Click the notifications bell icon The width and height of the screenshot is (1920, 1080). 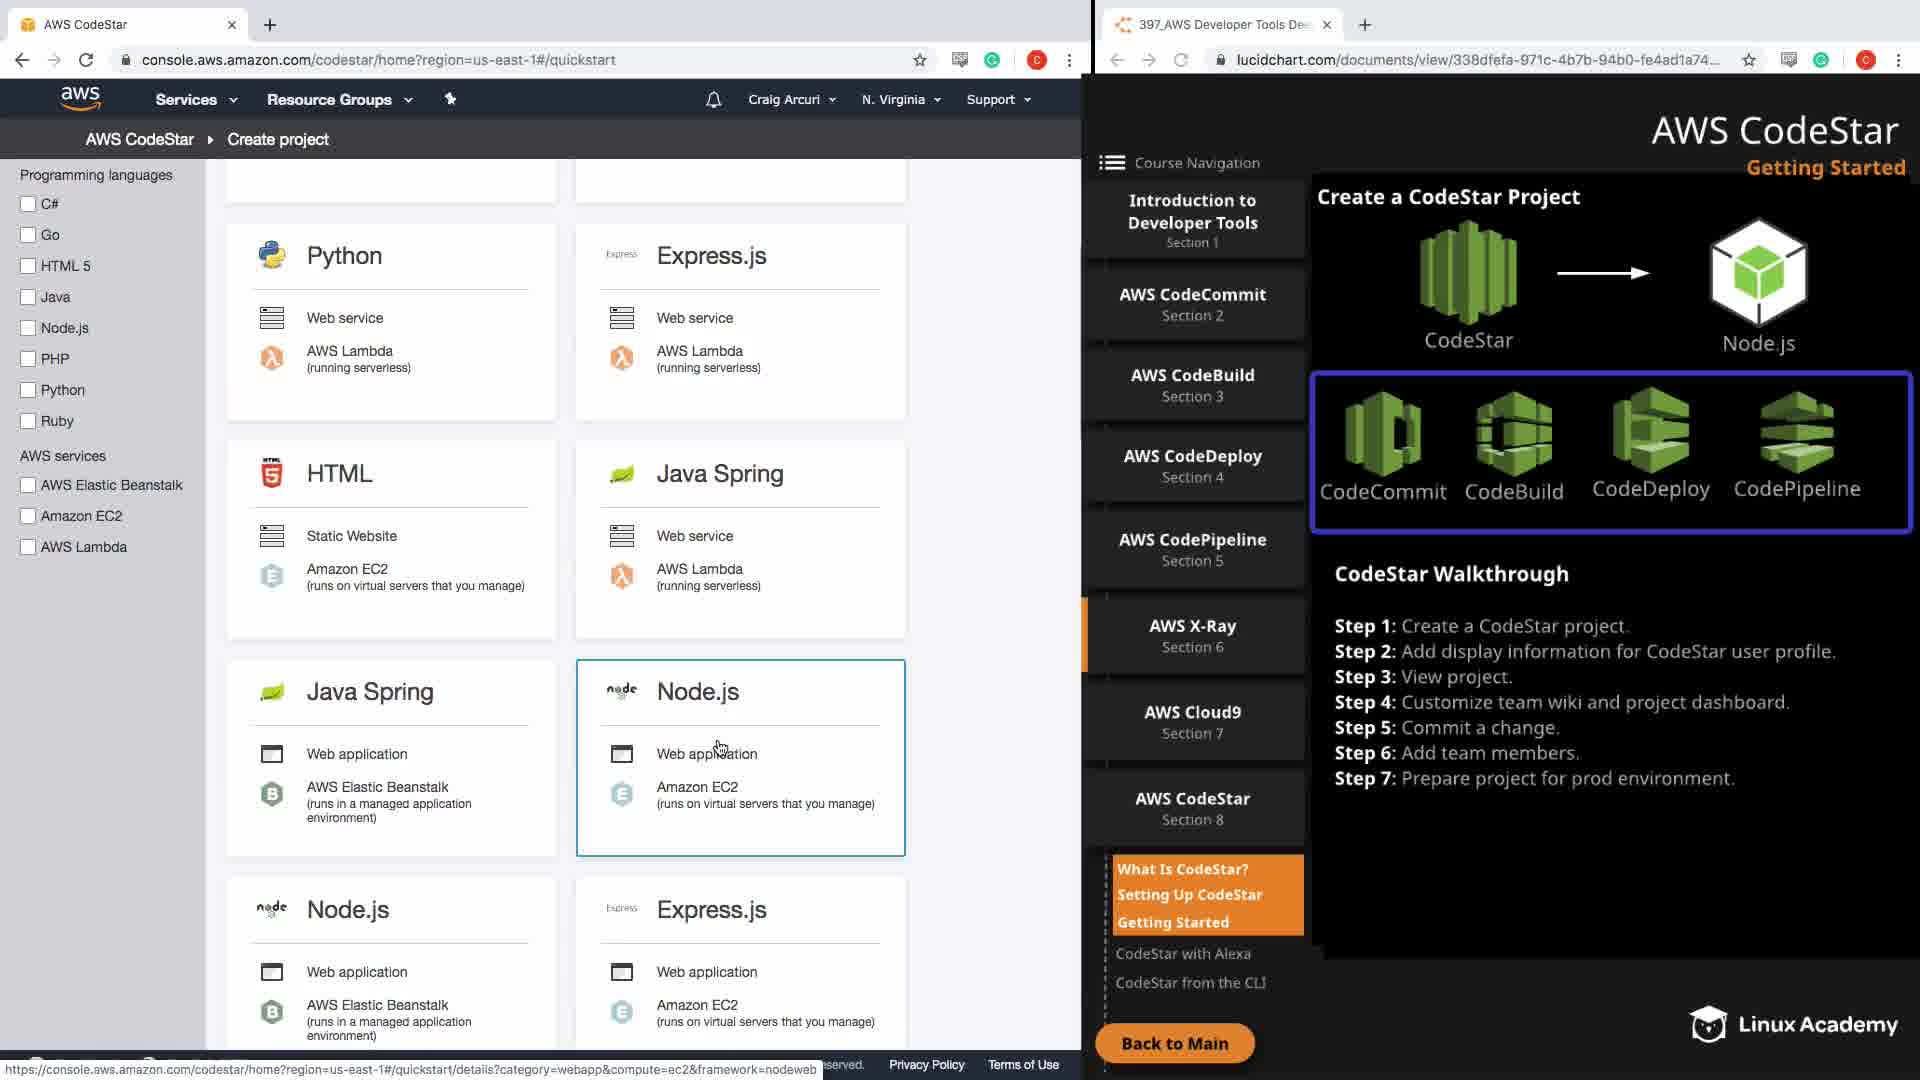713,100
